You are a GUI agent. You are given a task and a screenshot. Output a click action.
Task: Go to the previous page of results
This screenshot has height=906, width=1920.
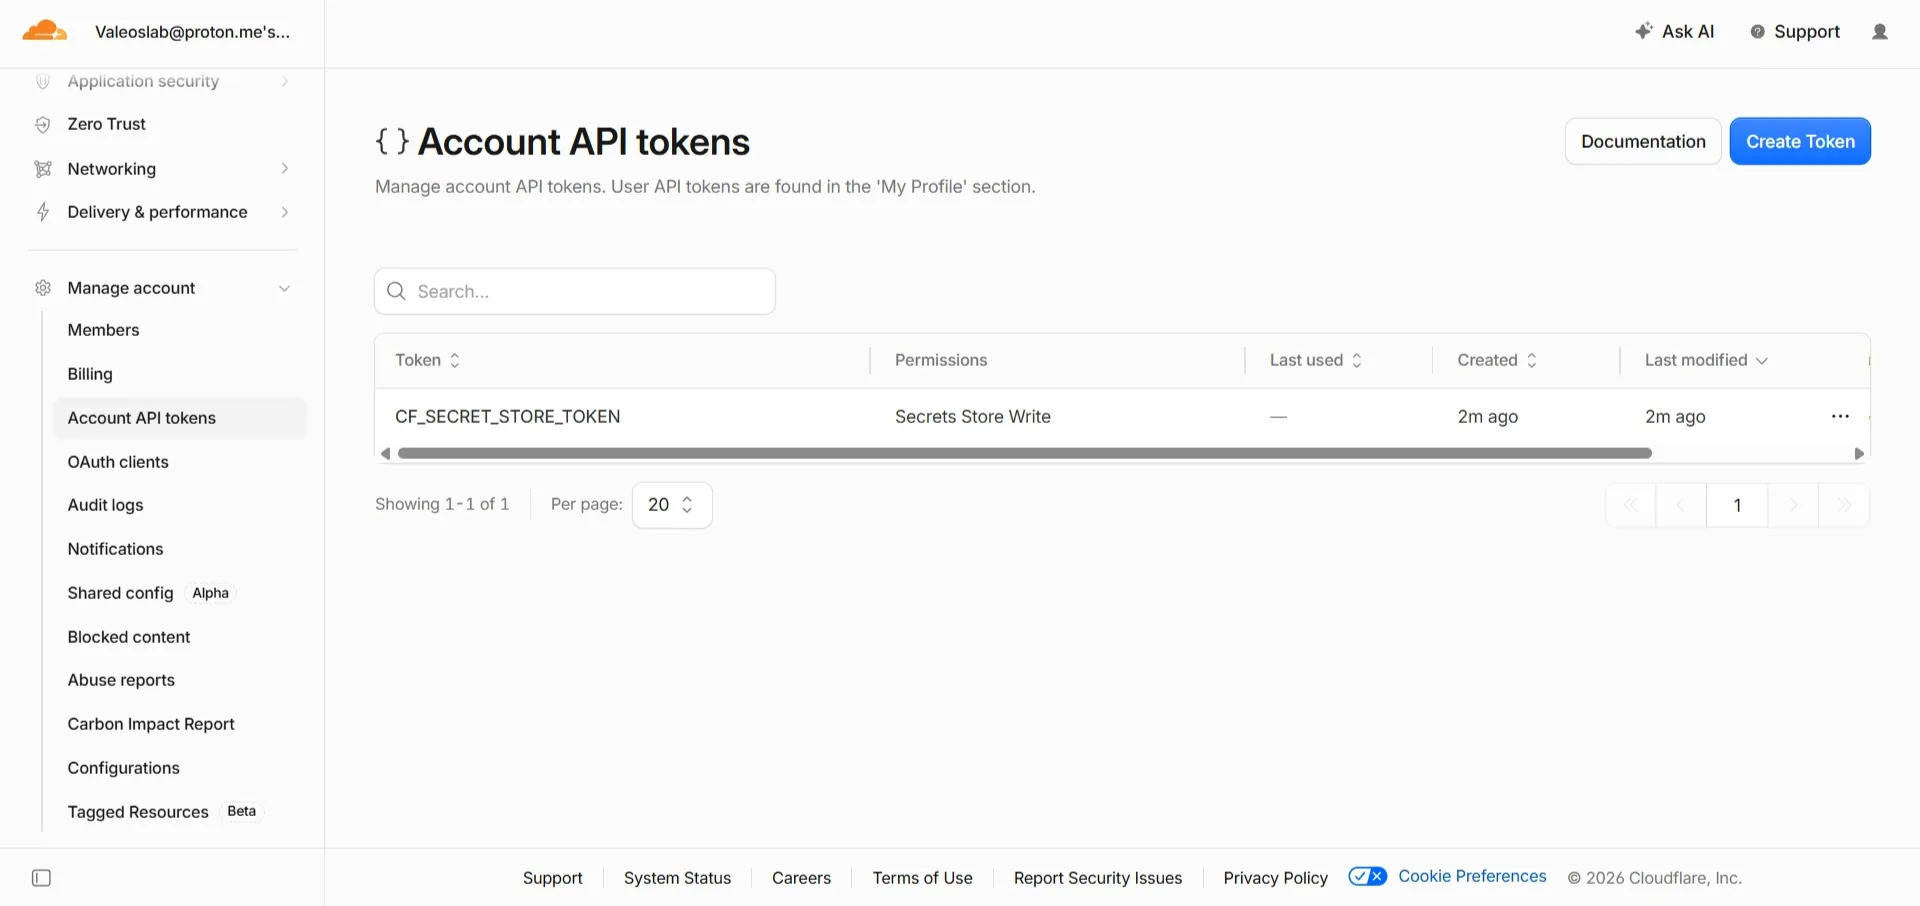coord(1681,505)
